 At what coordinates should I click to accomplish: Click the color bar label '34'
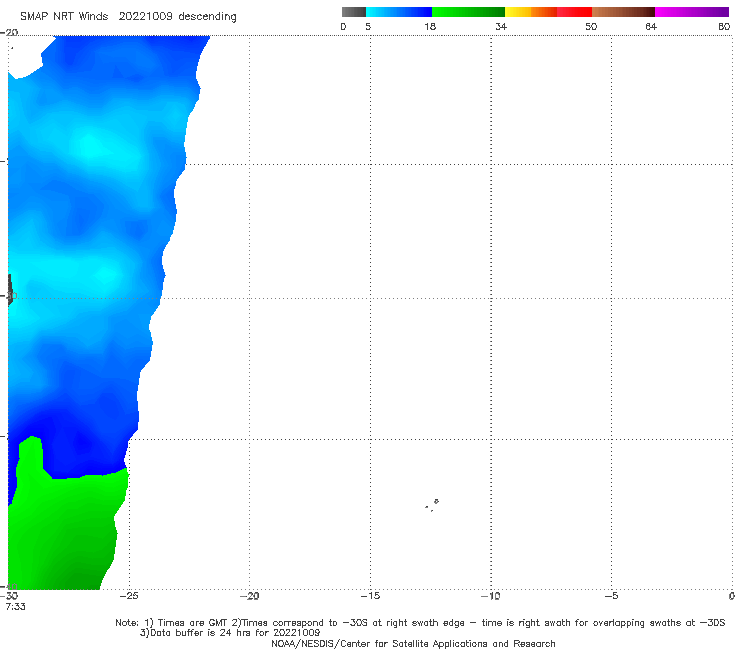501,27
